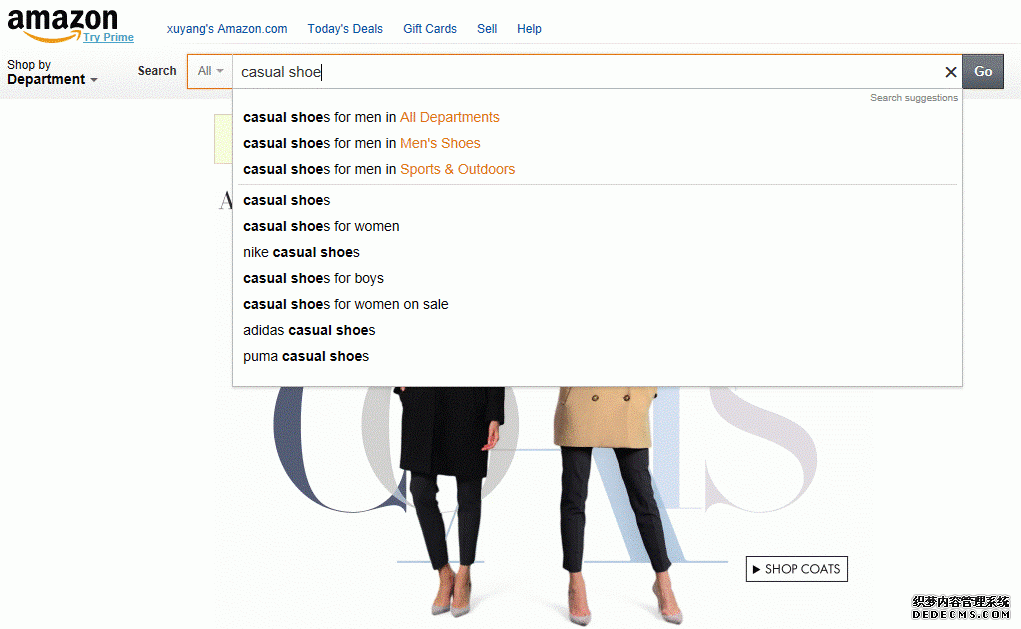Go to Today's Deals
The height and width of the screenshot is (629, 1021).
(345, 29)
